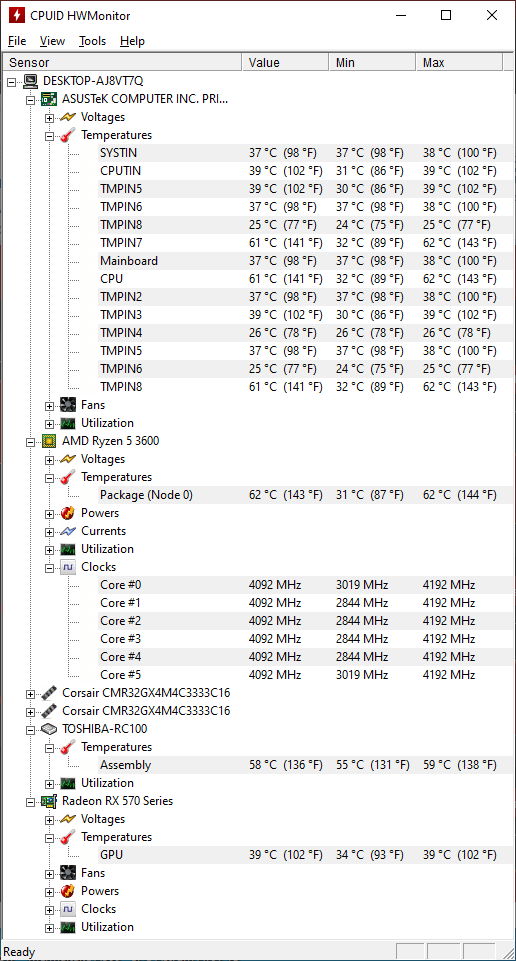Click the Max column header
The height and width of the screenshot is (961, 516).
(460, 63)
